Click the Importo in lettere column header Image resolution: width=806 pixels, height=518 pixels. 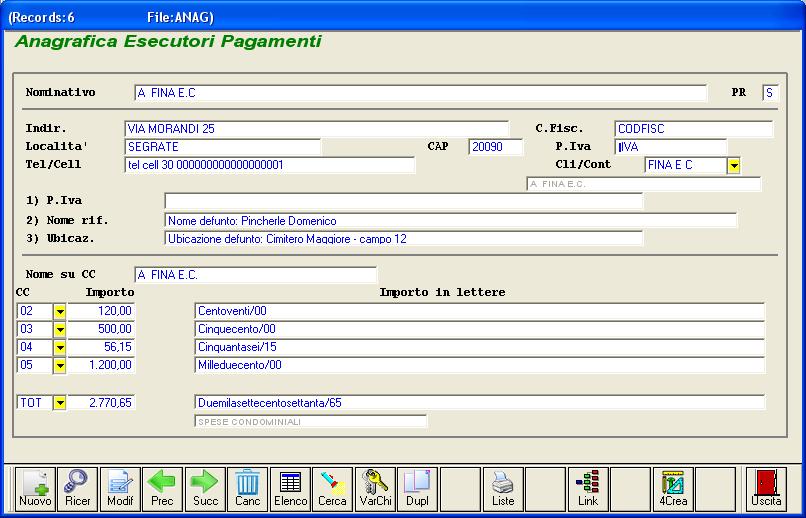[442, 292]
